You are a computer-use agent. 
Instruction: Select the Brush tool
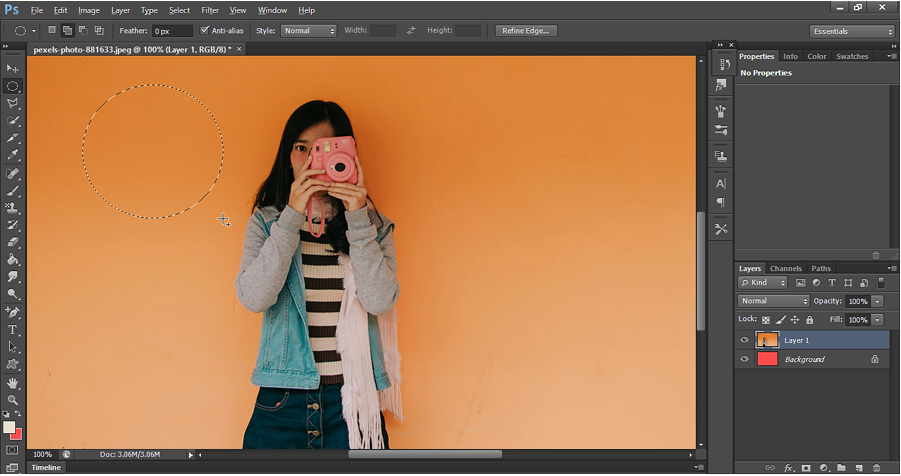point(12,191)
